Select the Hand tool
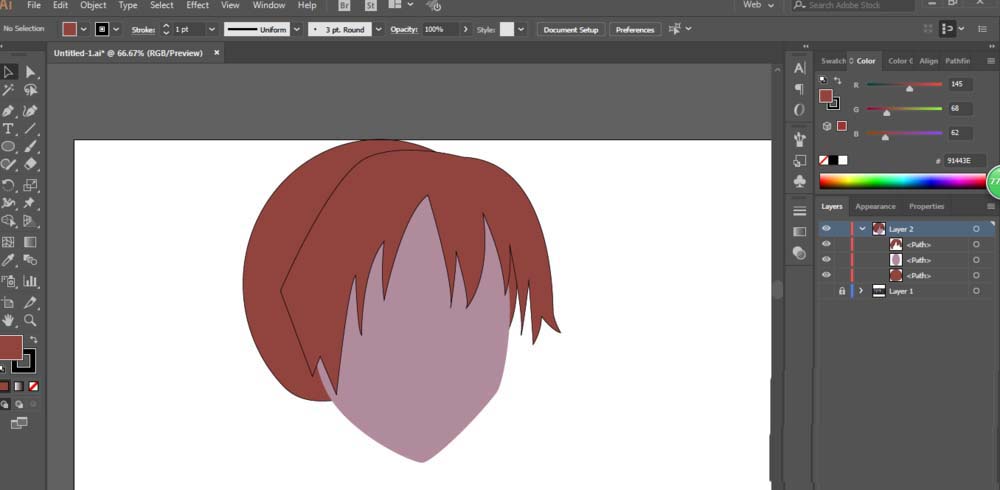Screen dimensions: 1000x490 [x=8, y=320]
